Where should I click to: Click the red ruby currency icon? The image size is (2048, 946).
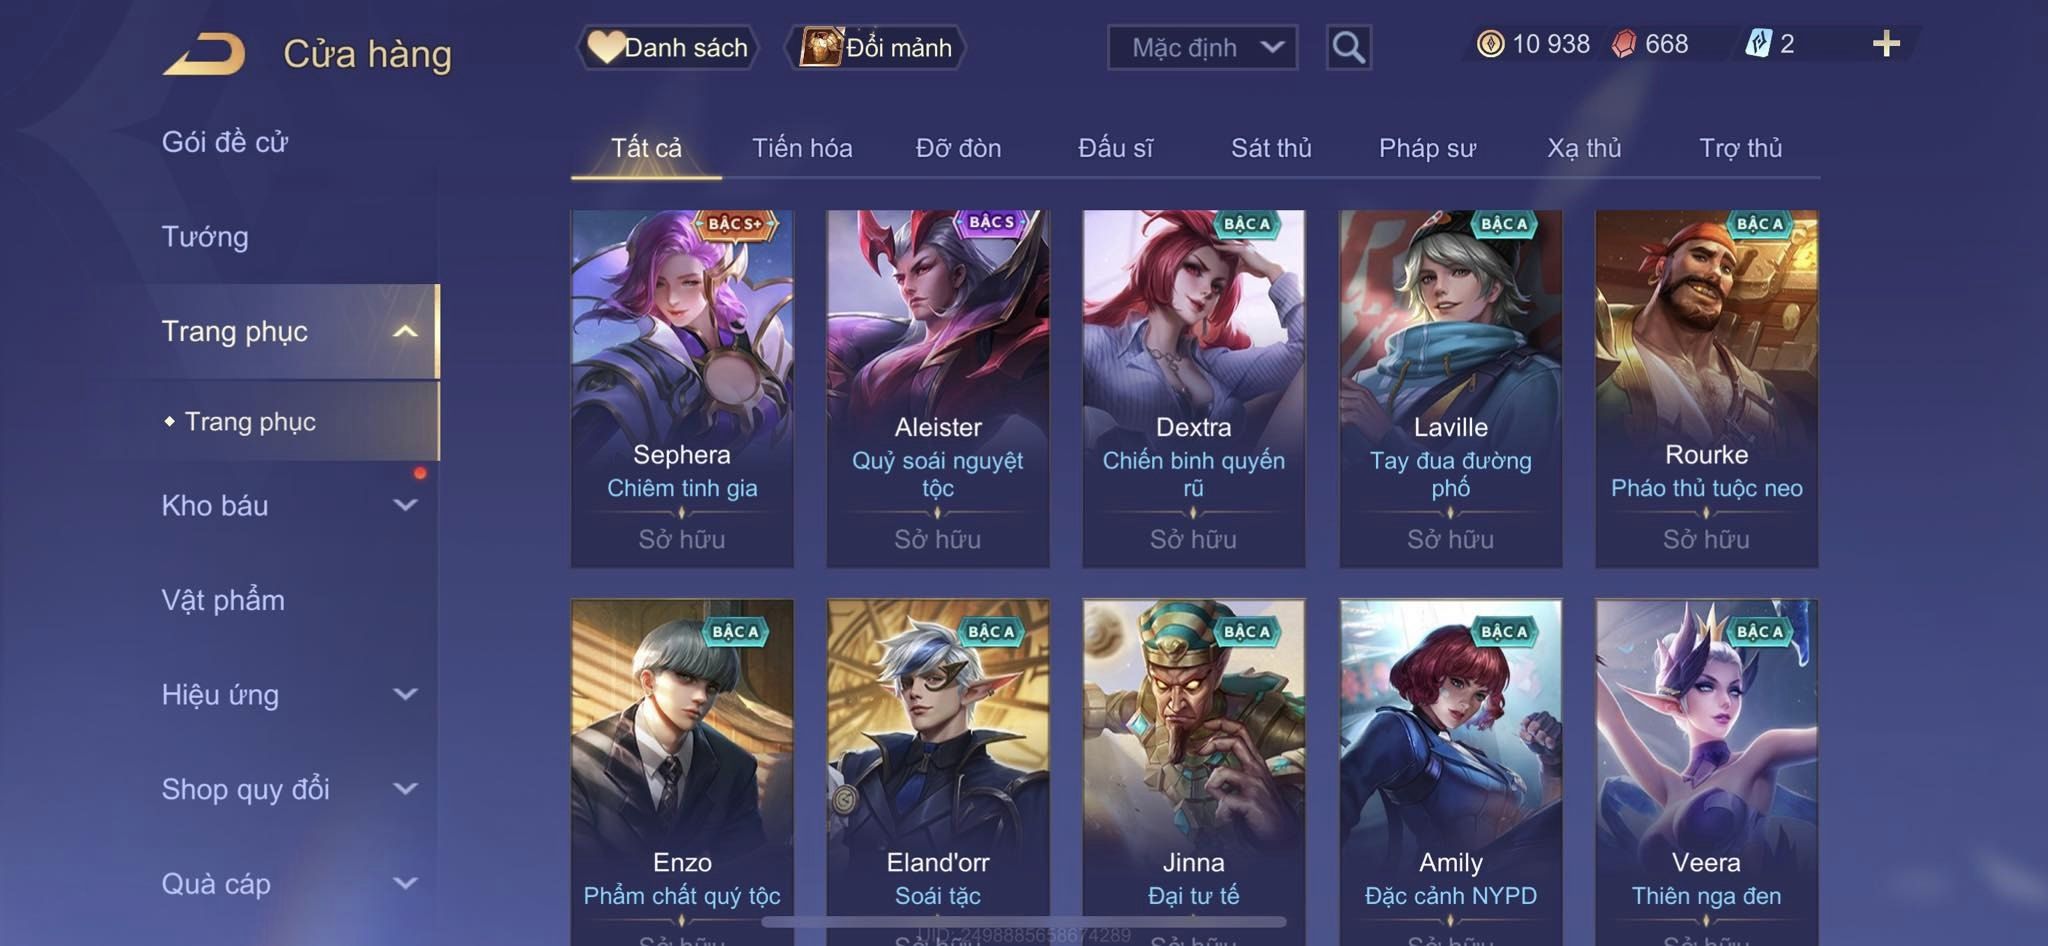pyautogui.click(x=1624, y=44)
